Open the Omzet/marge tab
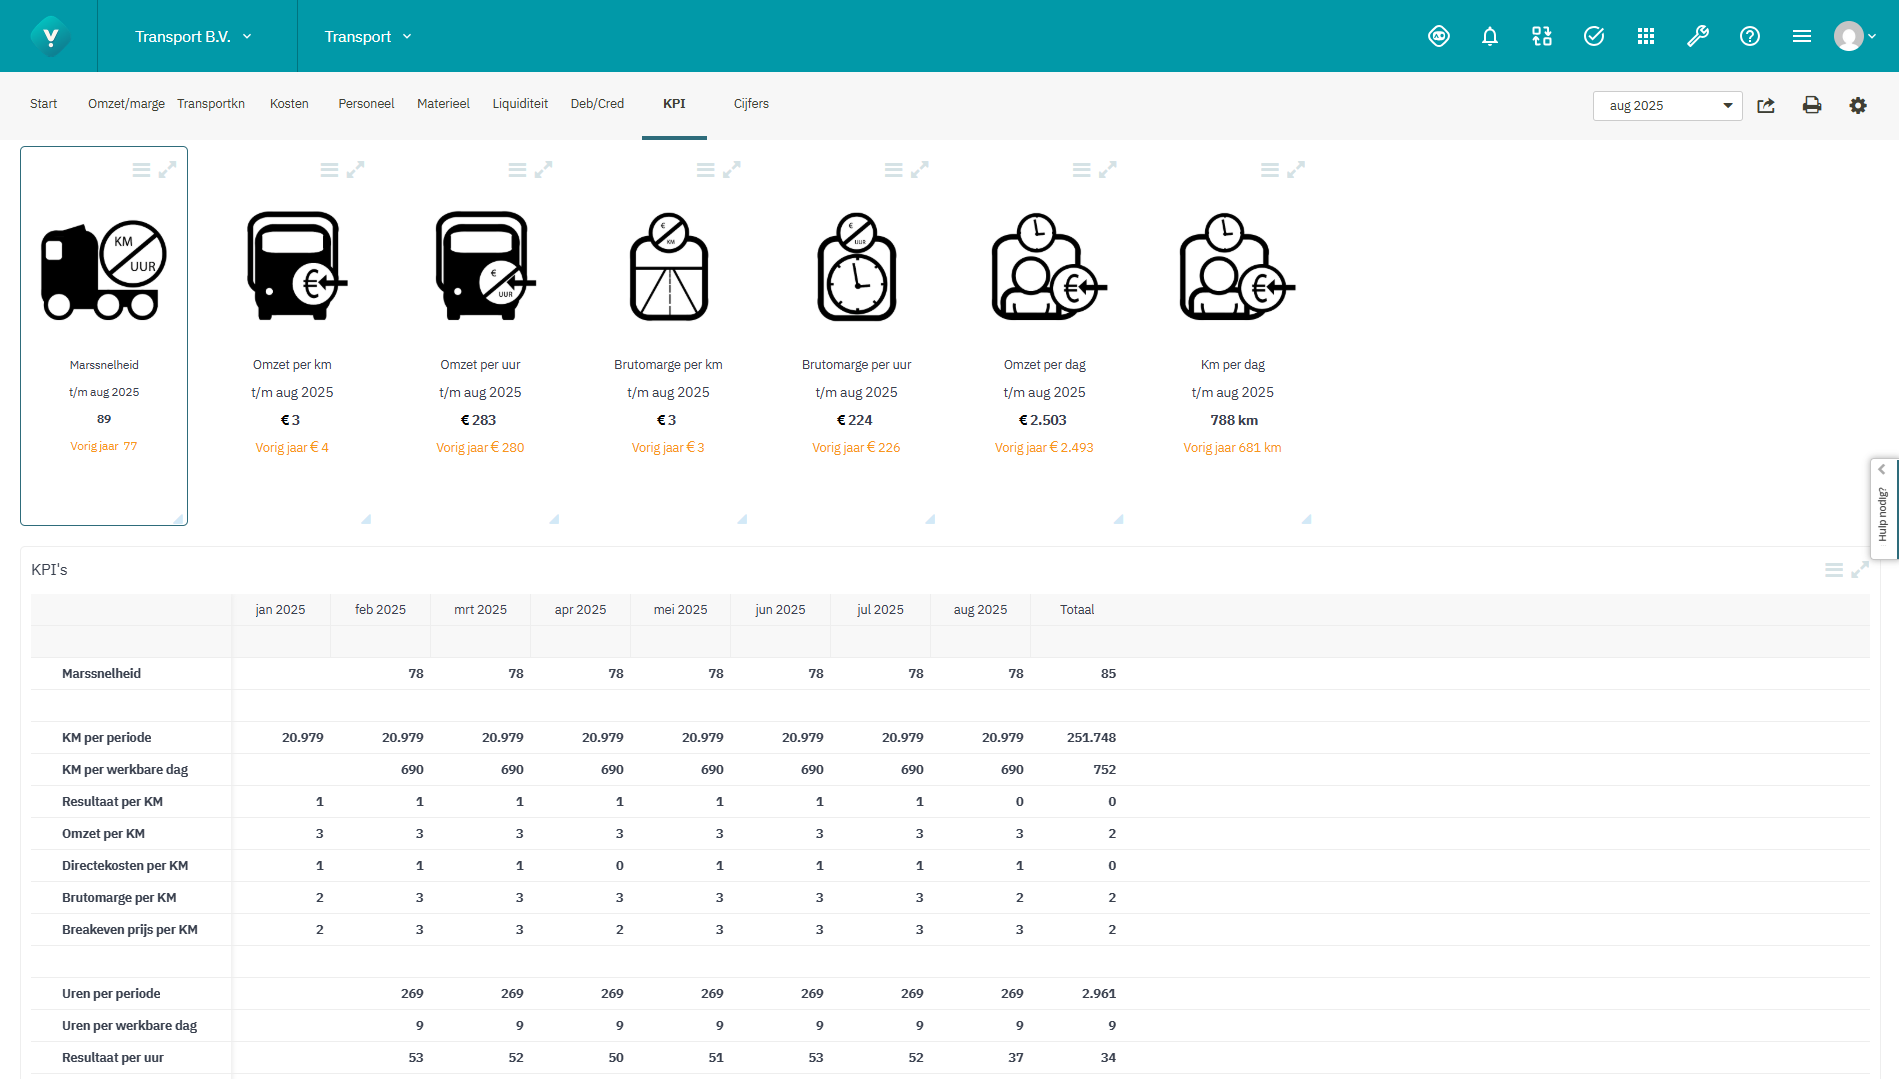Image resolution: width=1899 pixels, height=1079 pixels. pos(125,103)
